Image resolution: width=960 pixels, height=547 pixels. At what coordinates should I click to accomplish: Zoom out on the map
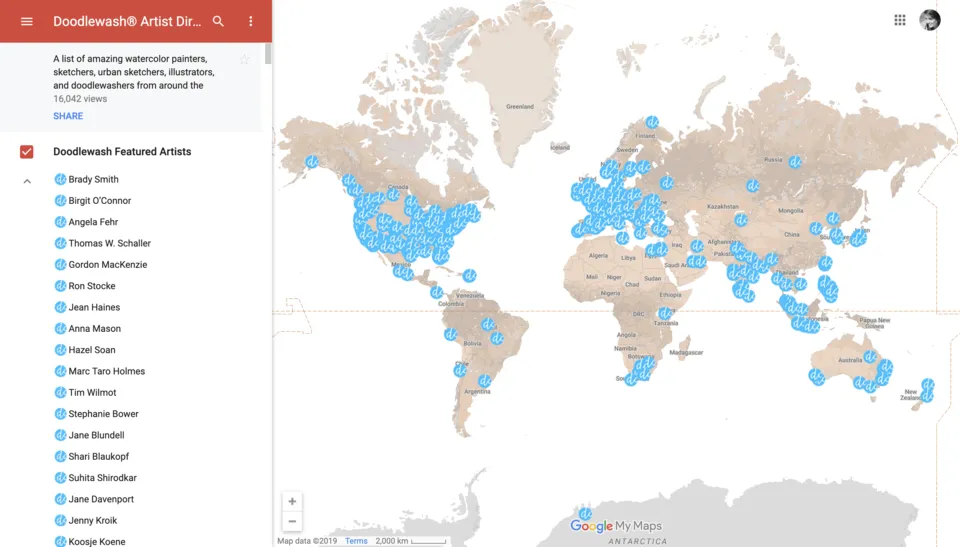(292, 521)
